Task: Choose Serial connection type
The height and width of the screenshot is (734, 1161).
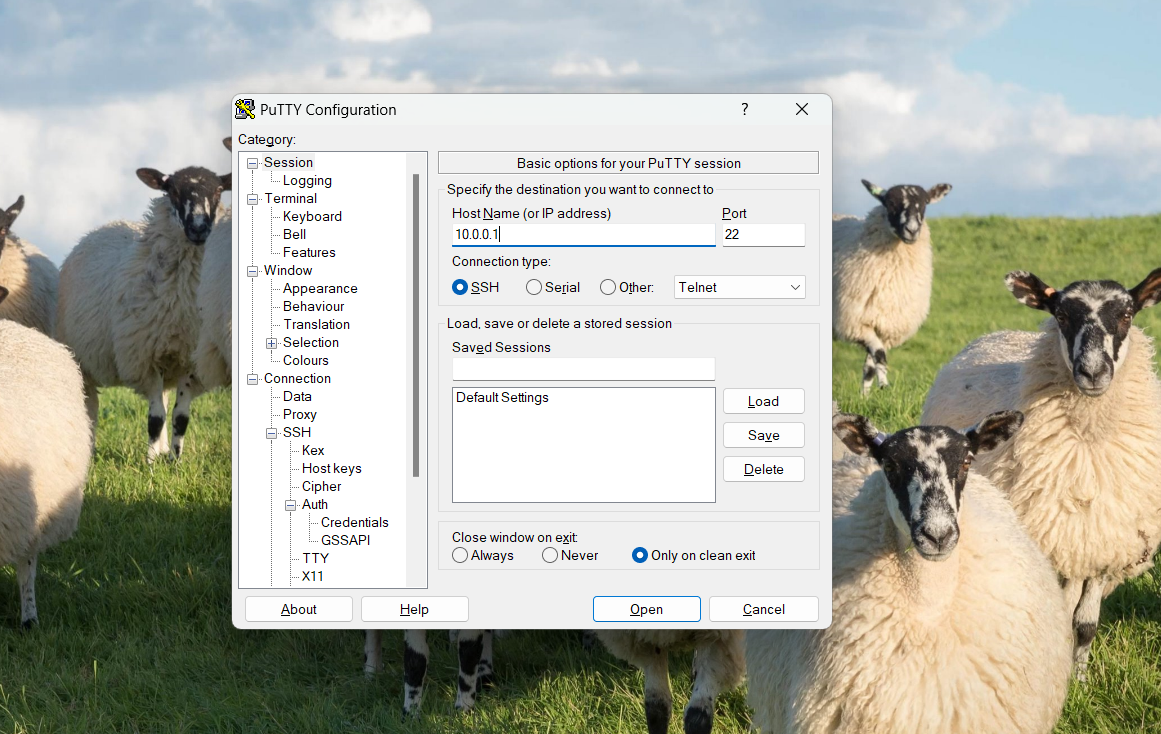Action: (x=533, y=287)
